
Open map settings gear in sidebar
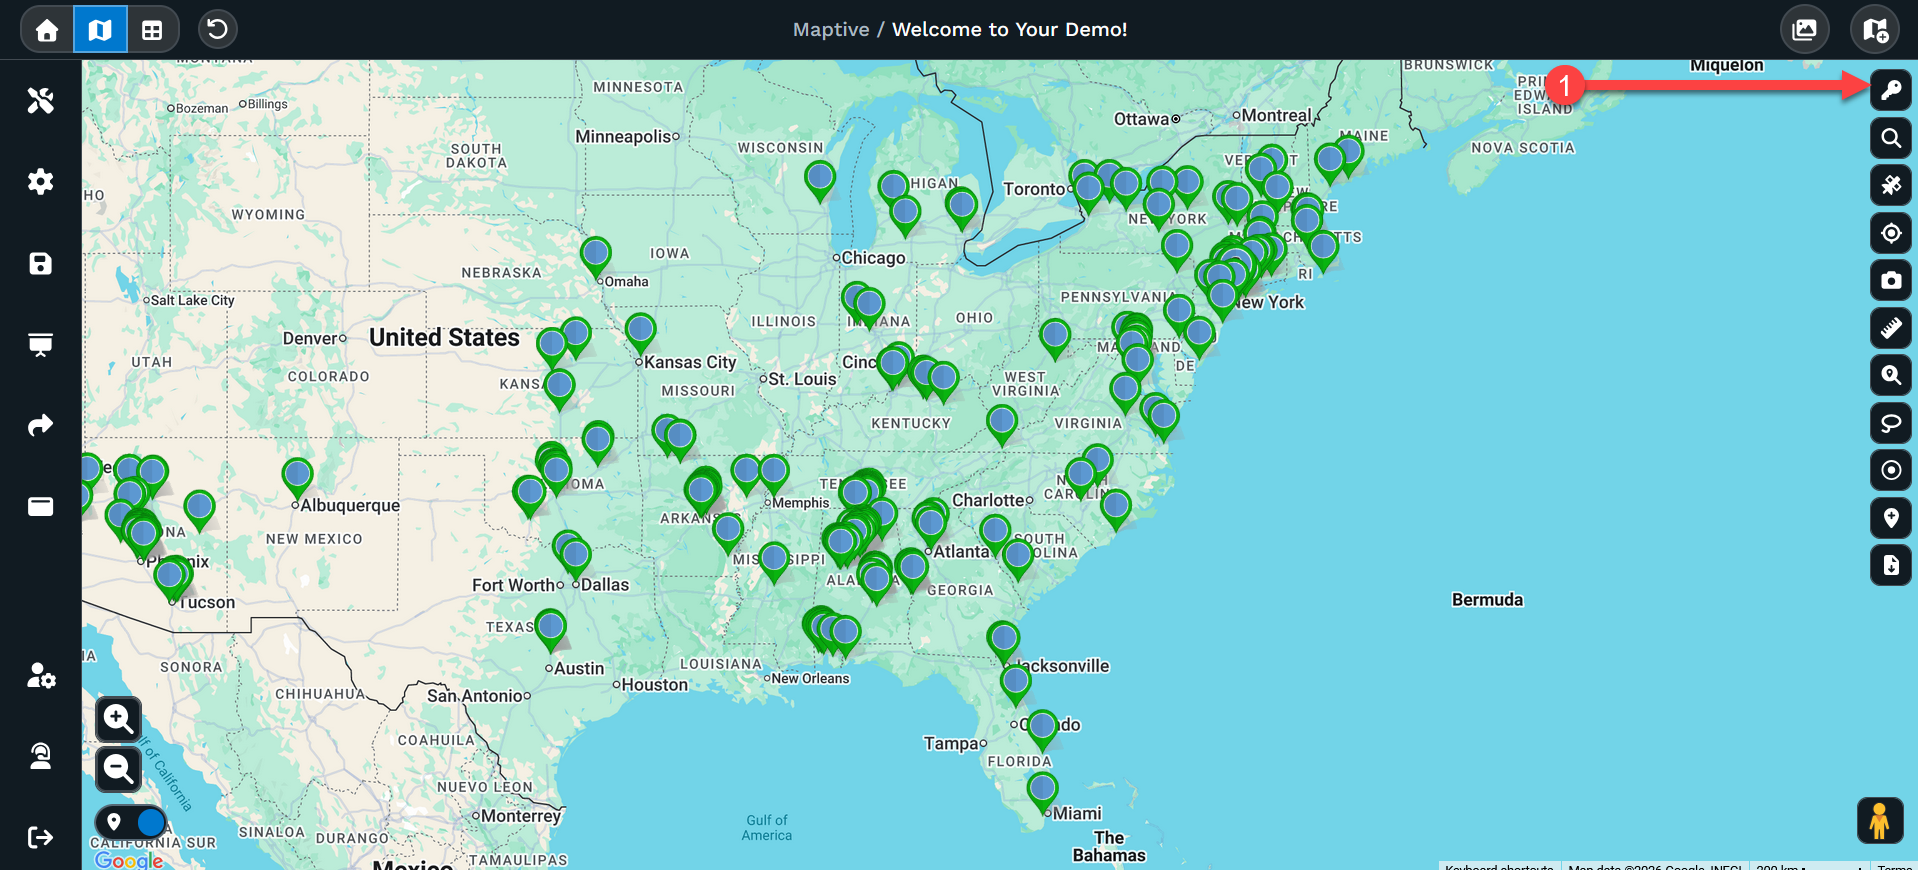click(40, 182)
